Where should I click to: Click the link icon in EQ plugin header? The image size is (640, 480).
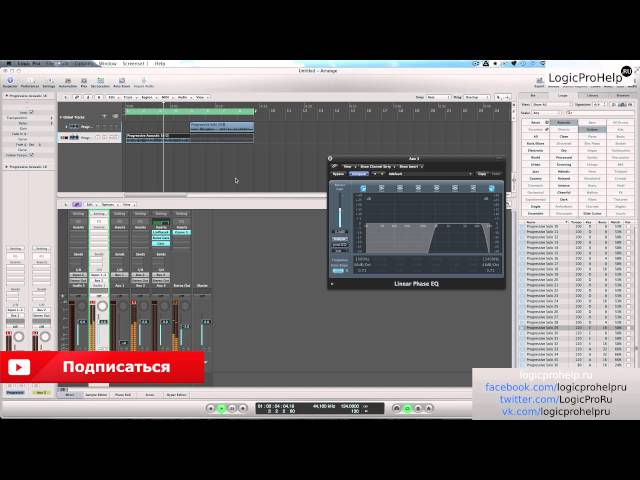pyautogui.click(x=334, y=167)
